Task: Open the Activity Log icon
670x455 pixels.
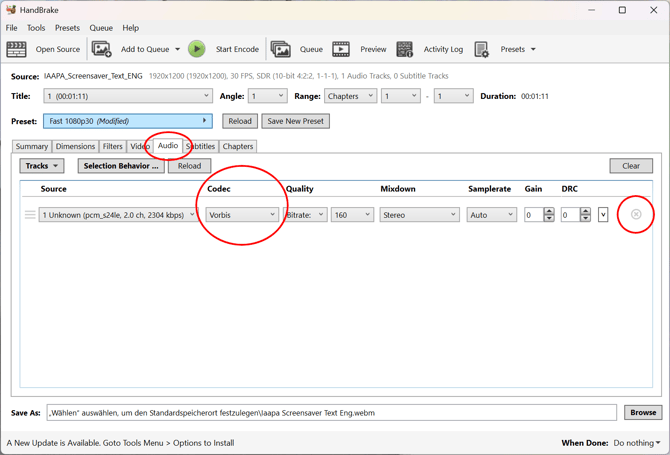Action: (404, 49)
